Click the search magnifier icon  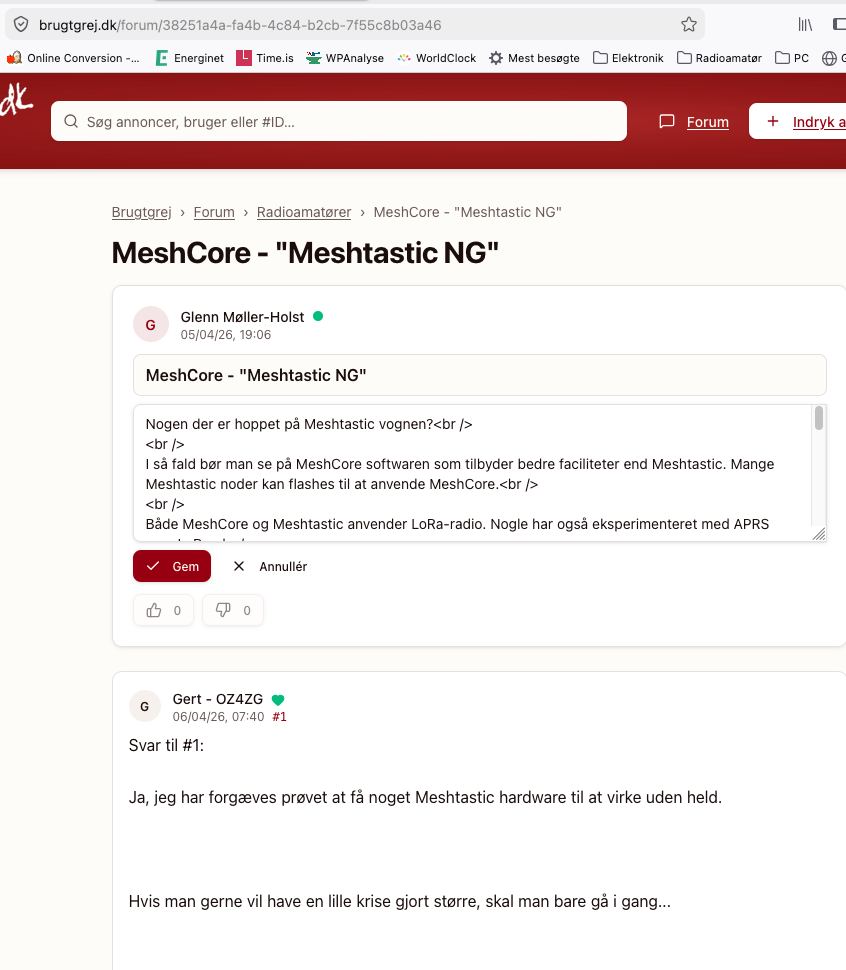[71, 121]
